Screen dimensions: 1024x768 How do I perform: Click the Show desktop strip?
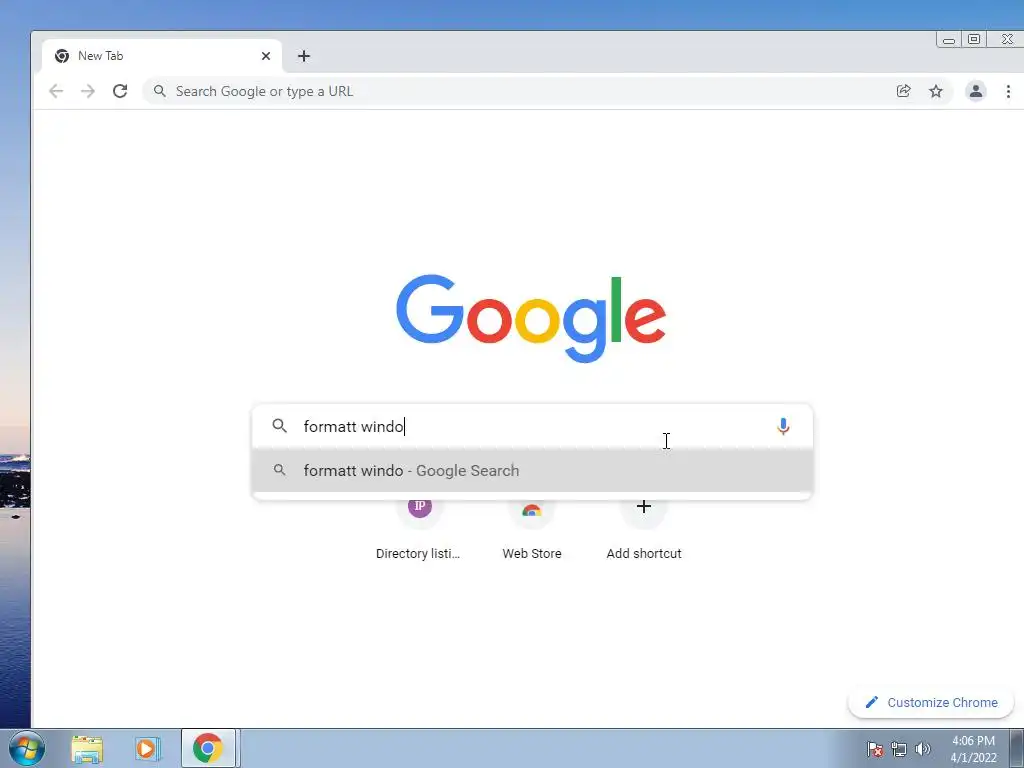tap(1017, 748)
